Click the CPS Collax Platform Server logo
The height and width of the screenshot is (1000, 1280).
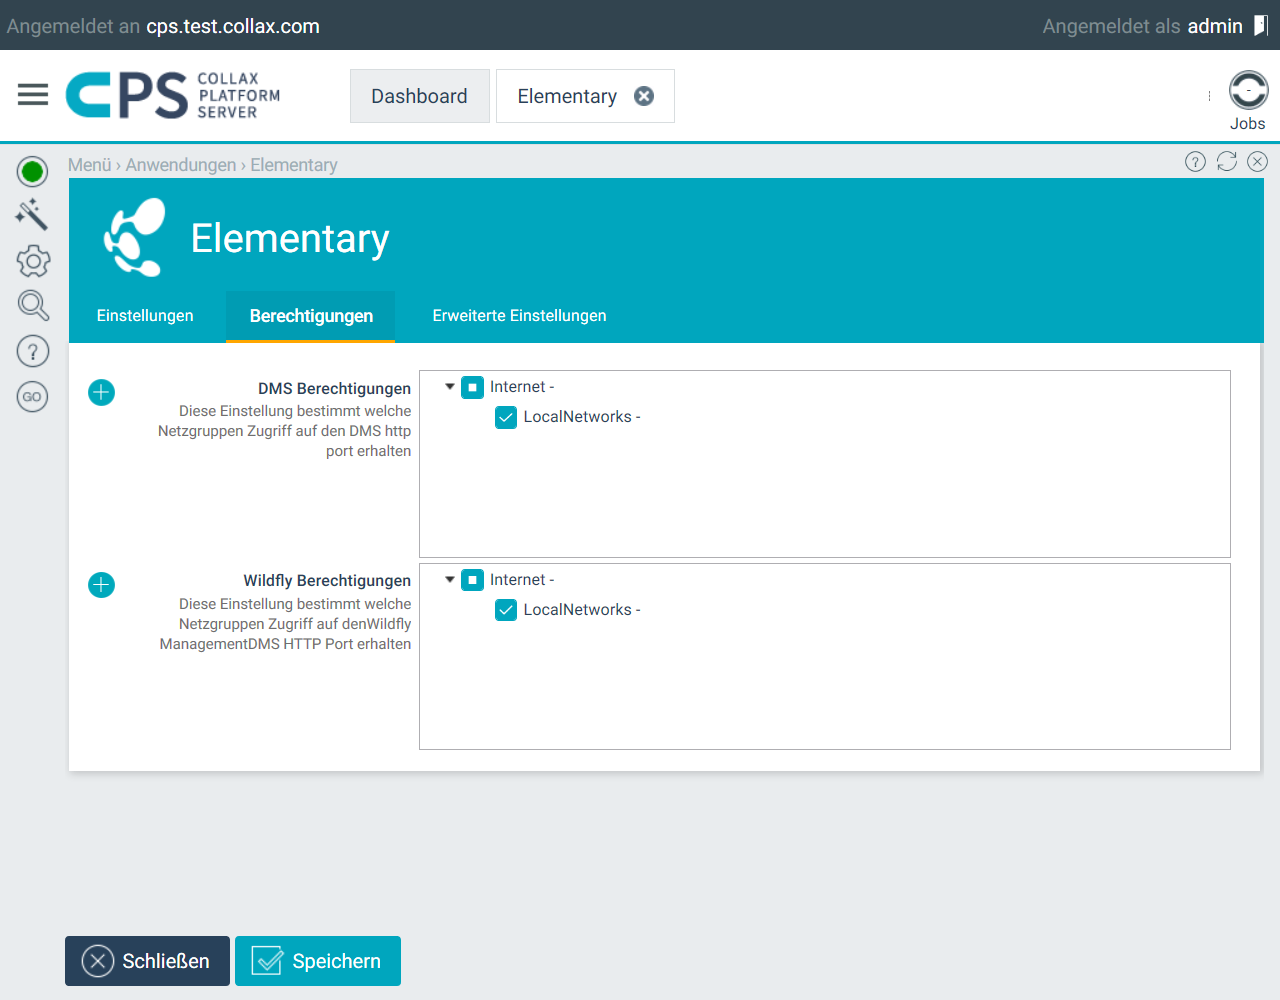173,95
